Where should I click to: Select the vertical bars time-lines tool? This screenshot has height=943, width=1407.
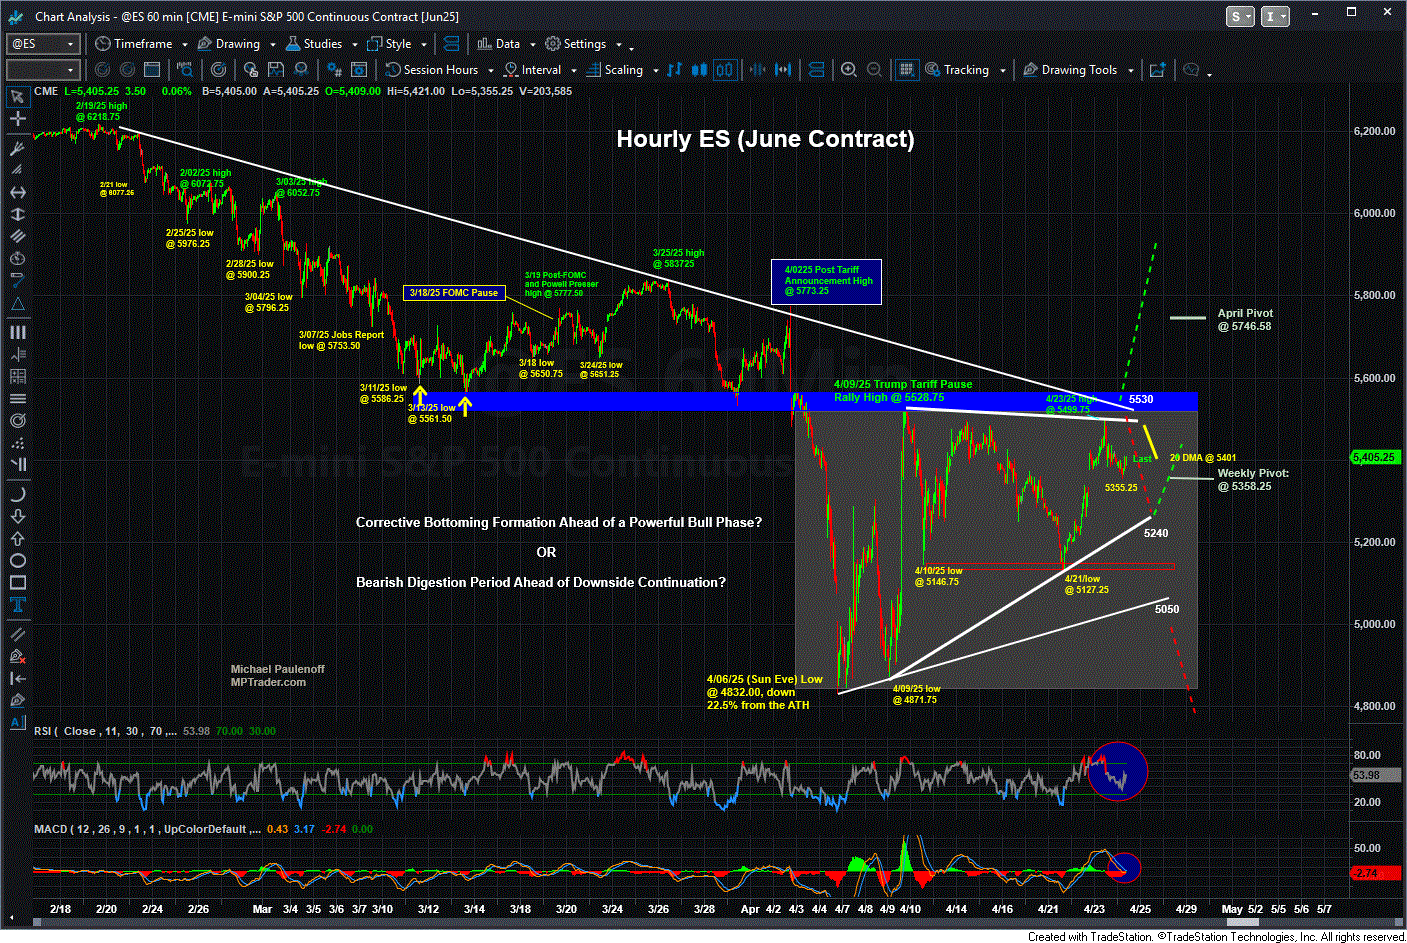17,332
